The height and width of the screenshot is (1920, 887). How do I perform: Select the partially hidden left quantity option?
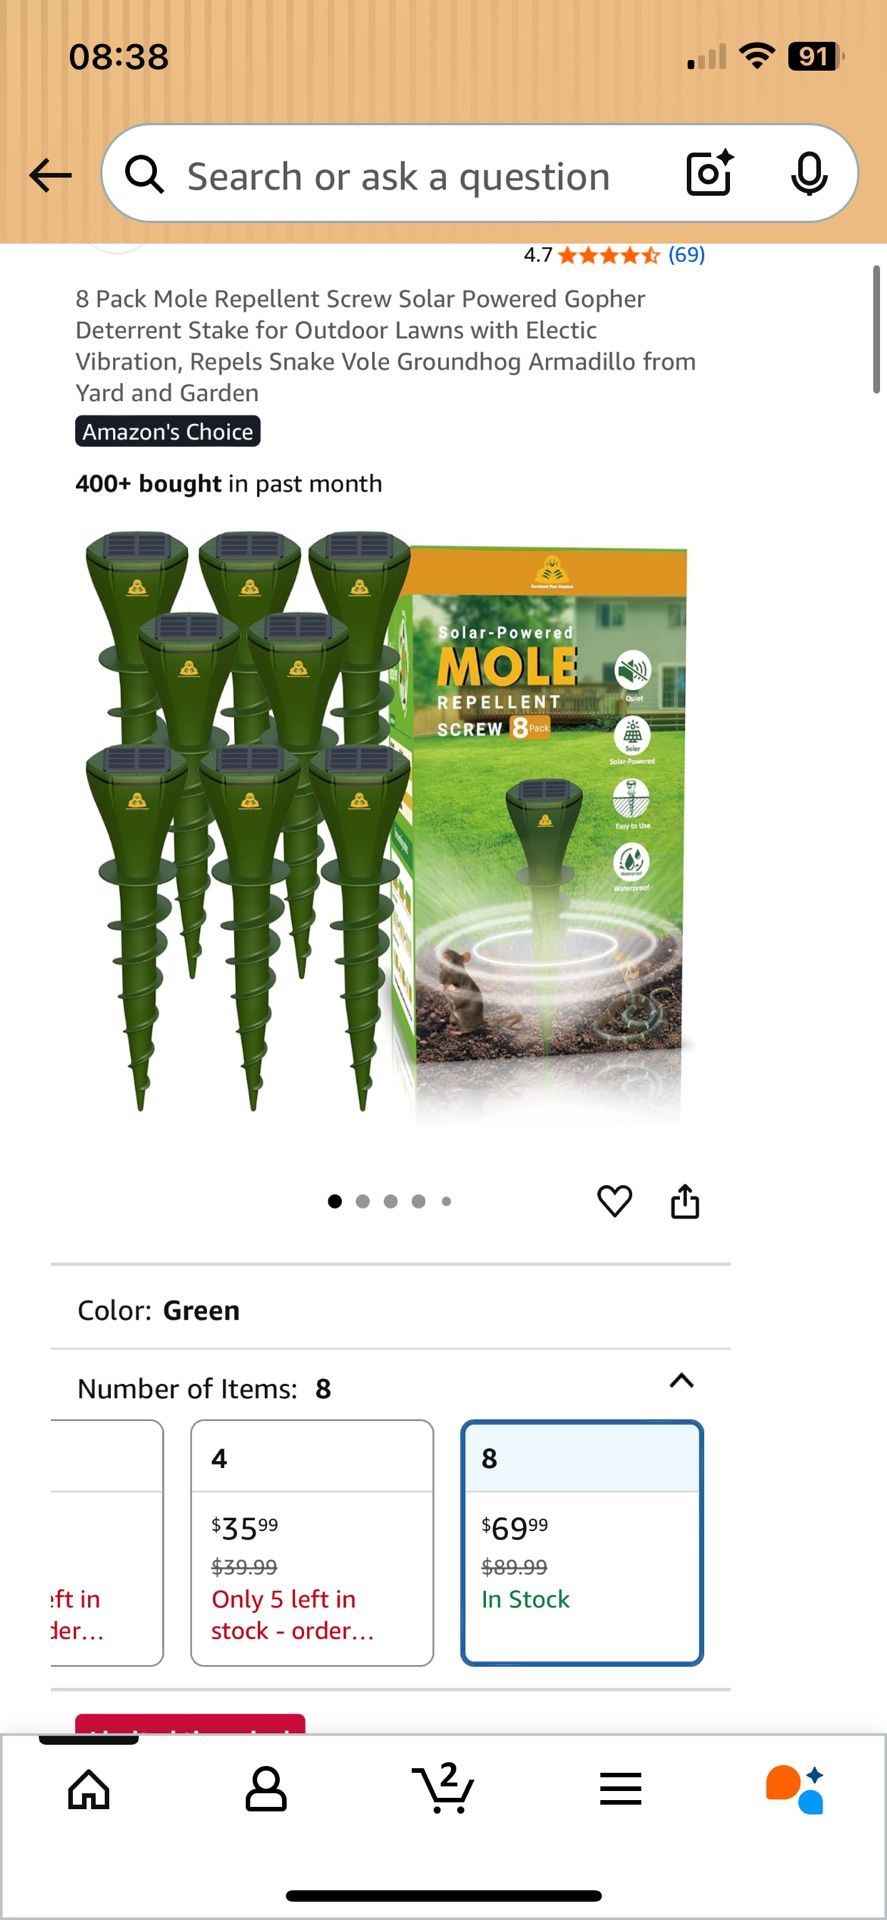point(107,1543)
